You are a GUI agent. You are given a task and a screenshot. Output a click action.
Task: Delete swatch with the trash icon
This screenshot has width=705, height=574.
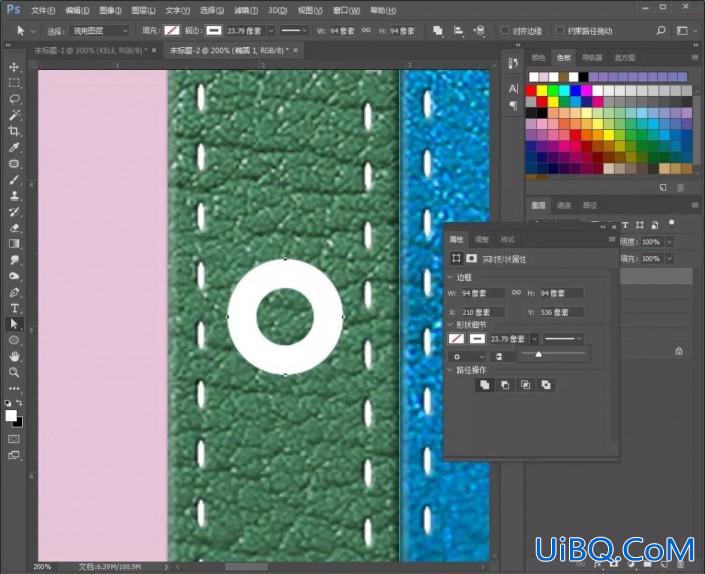pyautogui.click(x=681, y=187)
